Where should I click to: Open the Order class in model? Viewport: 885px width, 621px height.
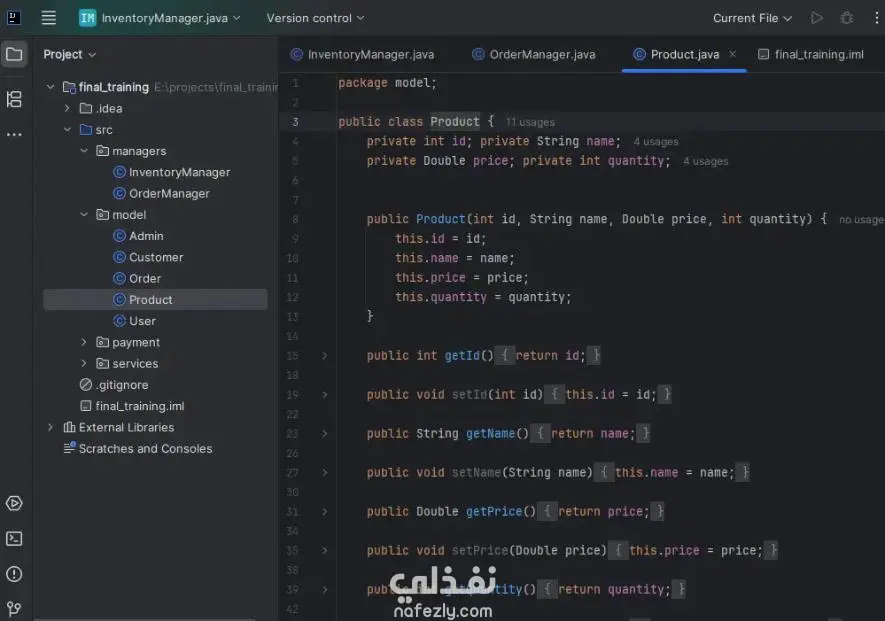[x=137, y=279]
